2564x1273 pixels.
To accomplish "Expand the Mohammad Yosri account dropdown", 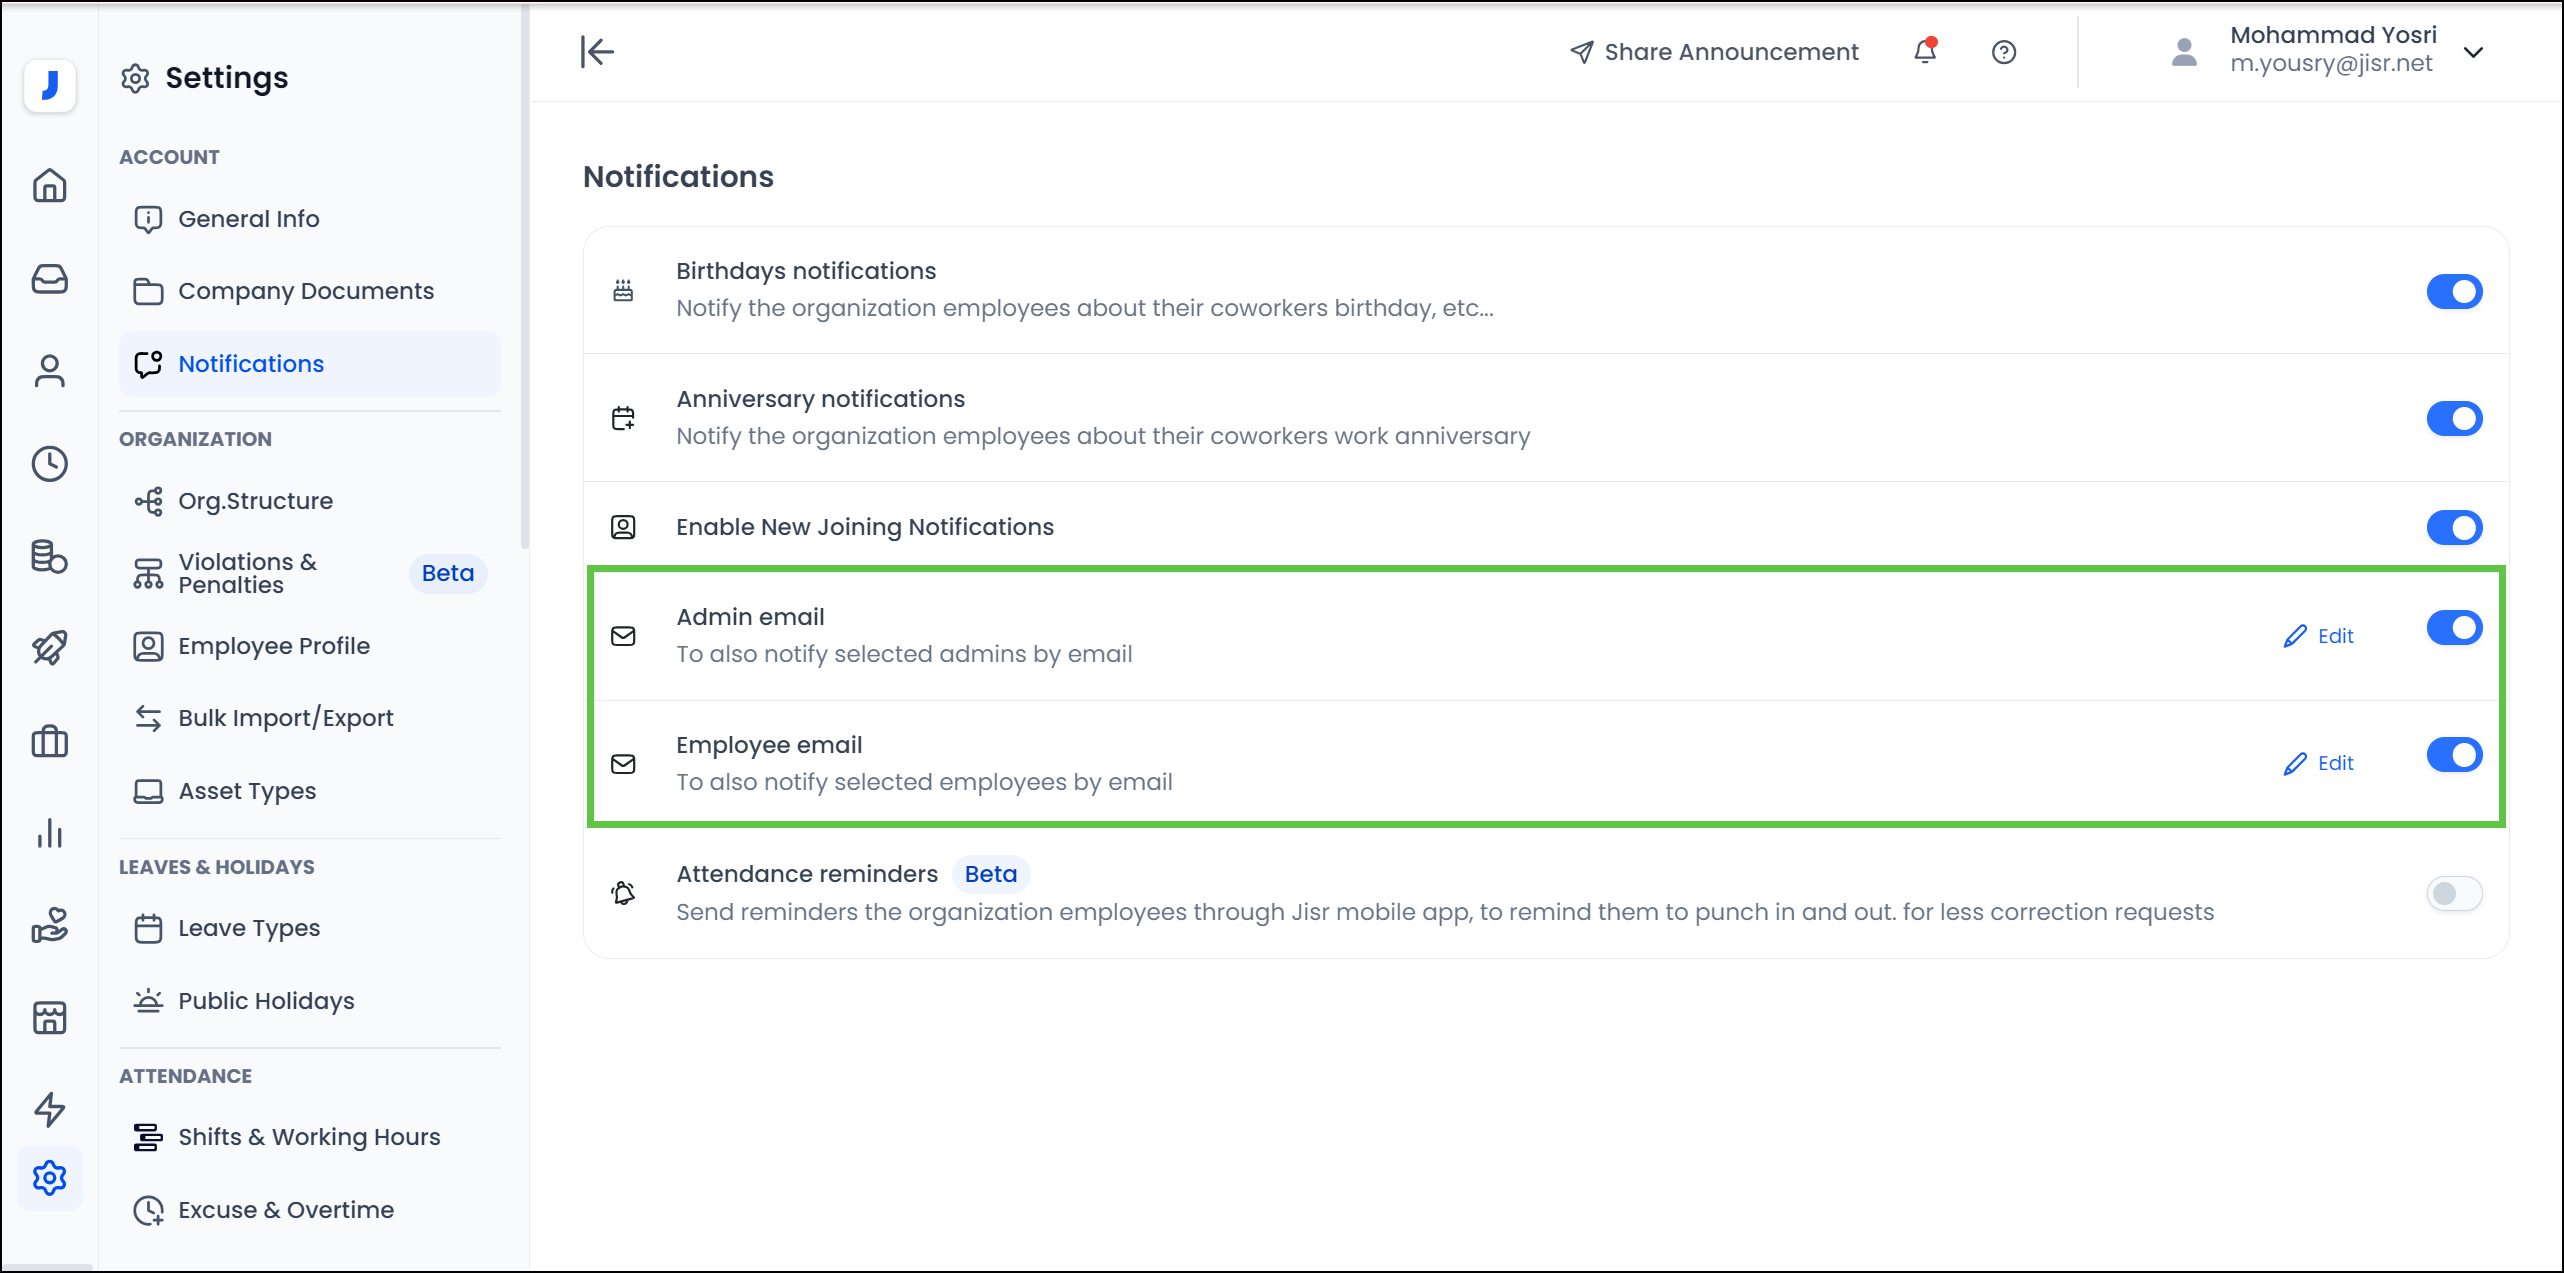I will tap(2473, 52).
